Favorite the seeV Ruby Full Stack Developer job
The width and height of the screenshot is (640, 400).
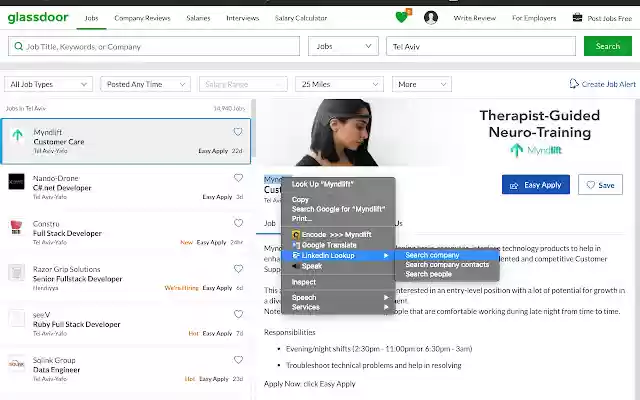238,314
